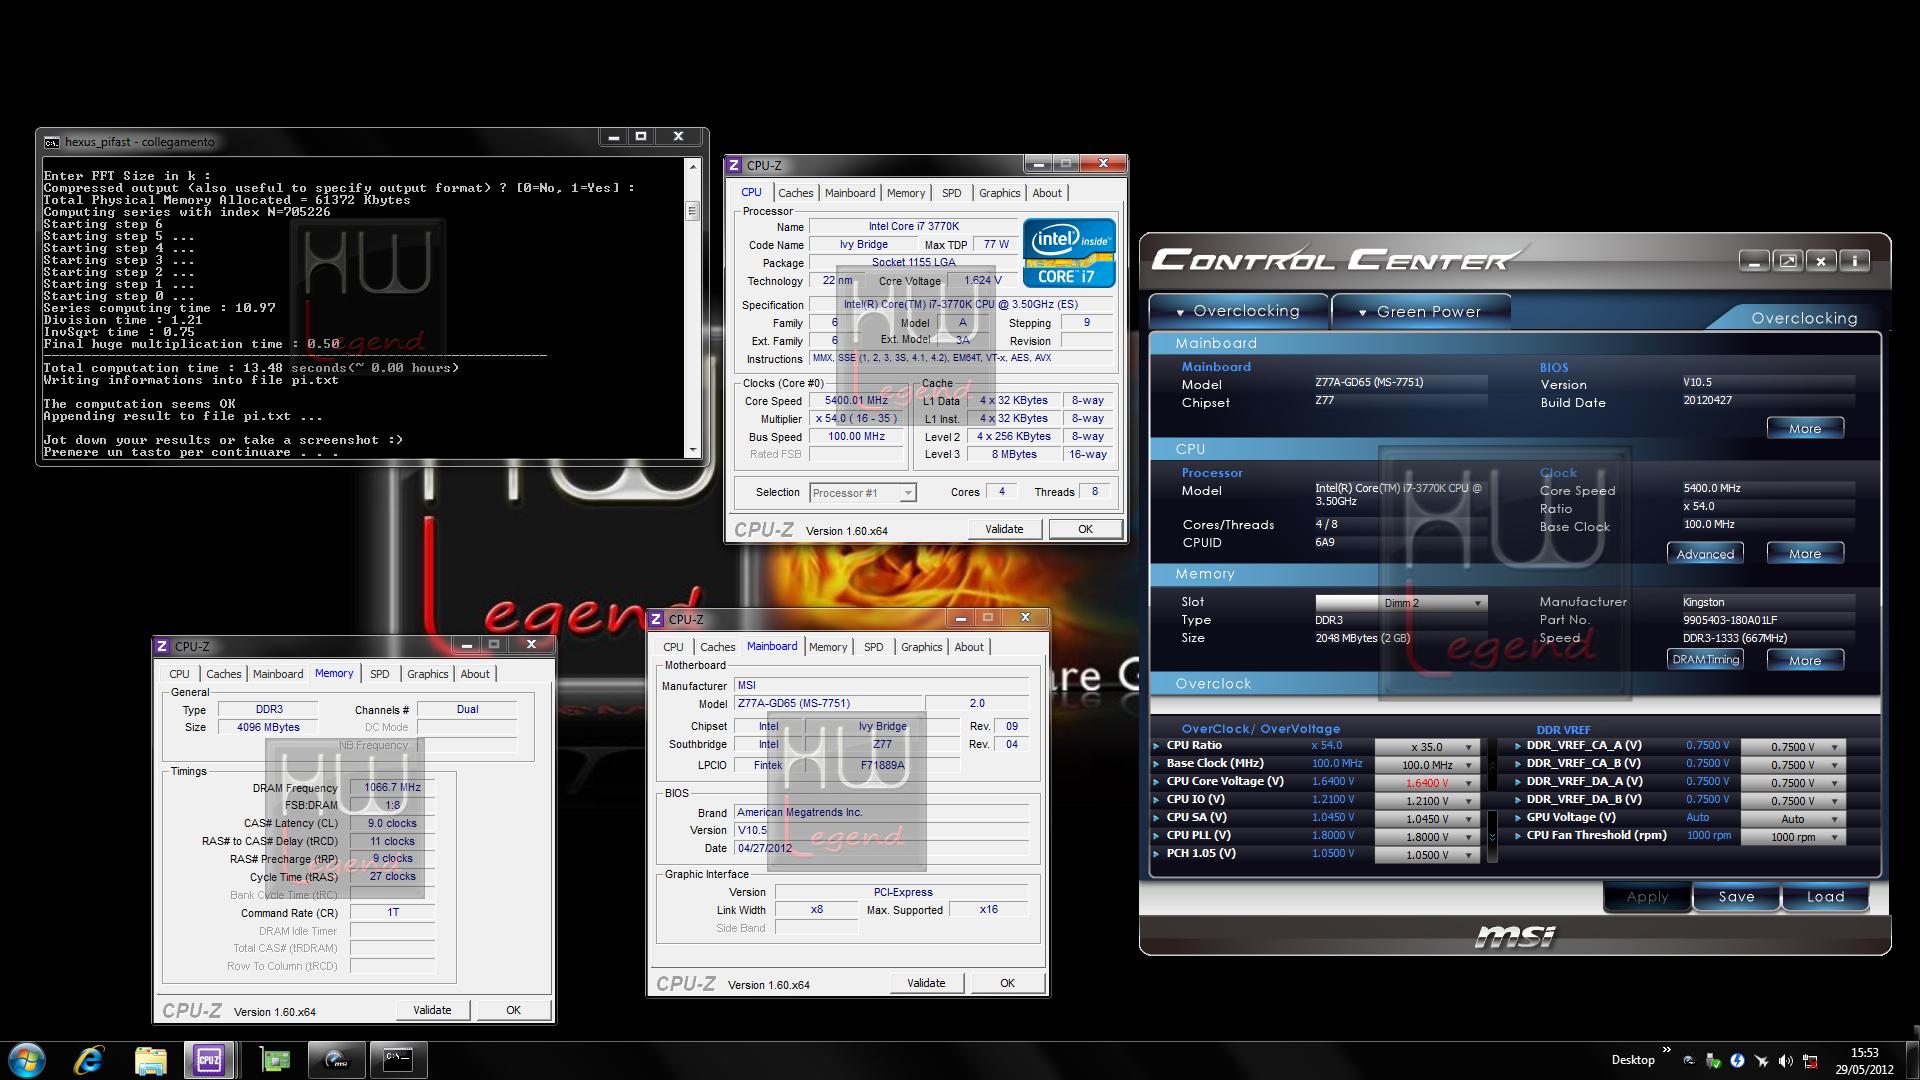The image size is (1920, 1080).
Task: Open the CPU Fan Threshold 1000 rpm dropdown
Action: [1793, 838]
